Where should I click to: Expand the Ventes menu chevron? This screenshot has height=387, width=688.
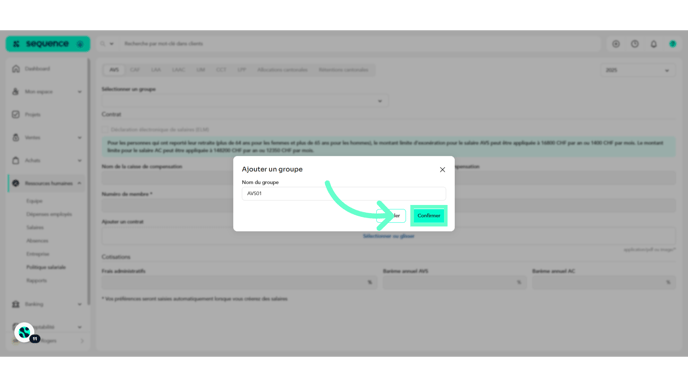(80, 138)
